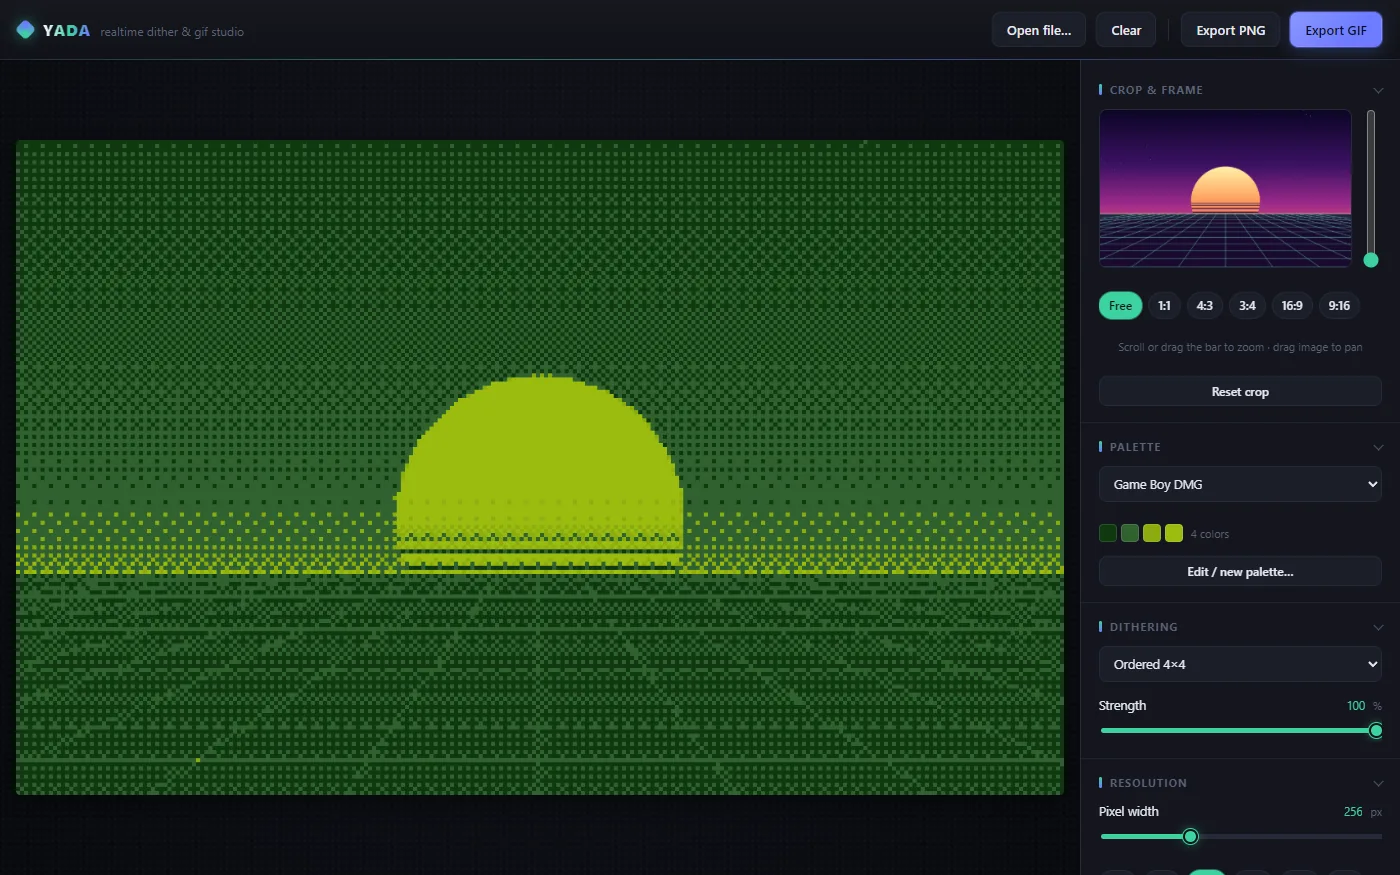Click the YADA diamond logo icon
Viewport: 1400px width, 875px height.
[x=26, y=30]
